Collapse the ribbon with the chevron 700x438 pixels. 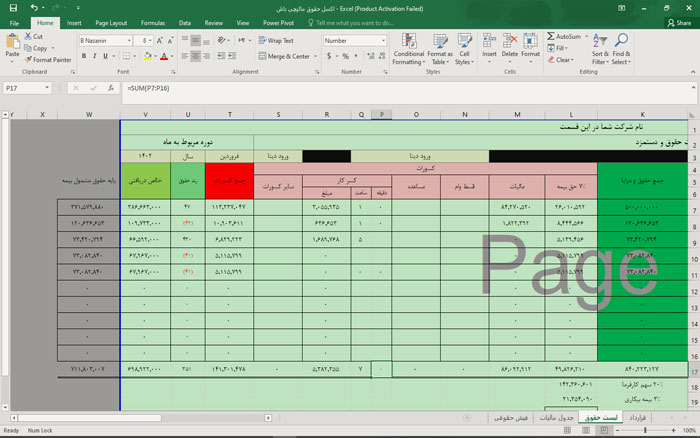point(693,72)
